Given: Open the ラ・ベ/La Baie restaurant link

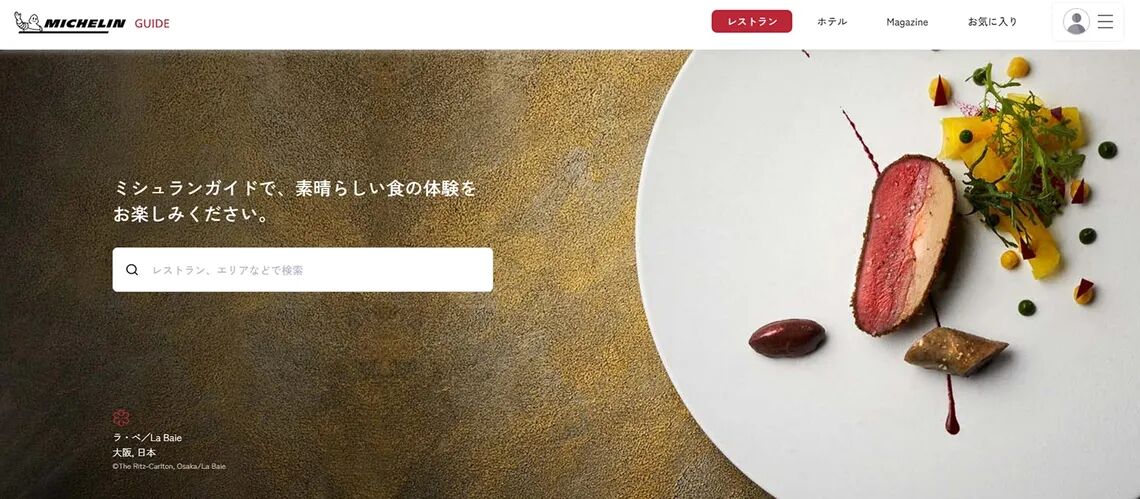Looking at the screenshot, I should coord(148,438).
